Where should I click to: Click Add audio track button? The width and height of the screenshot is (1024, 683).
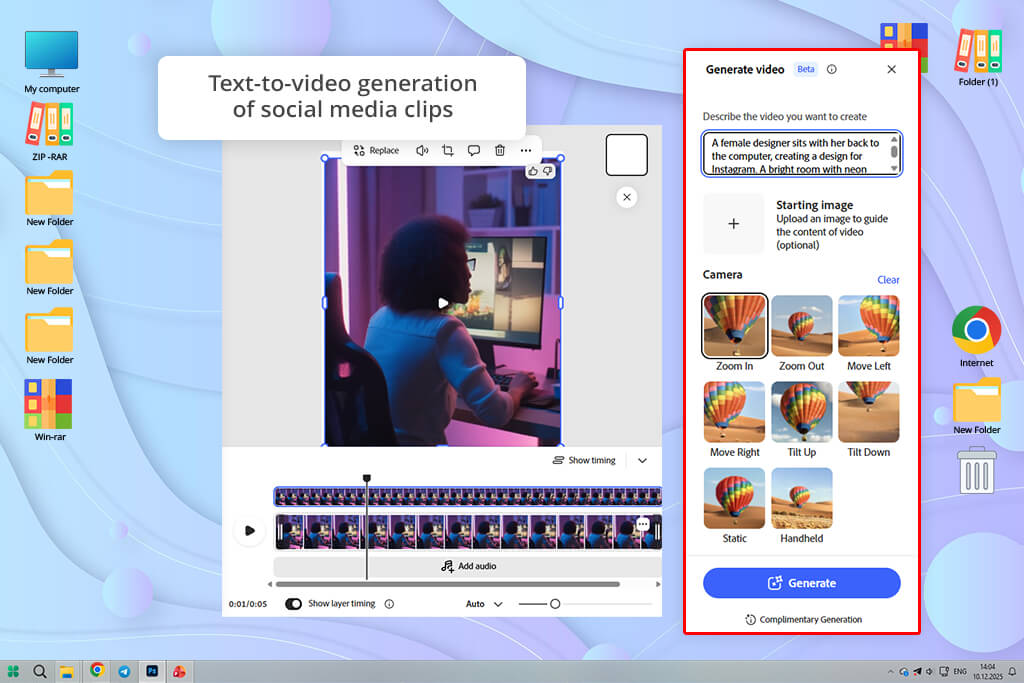click(468, 566)
